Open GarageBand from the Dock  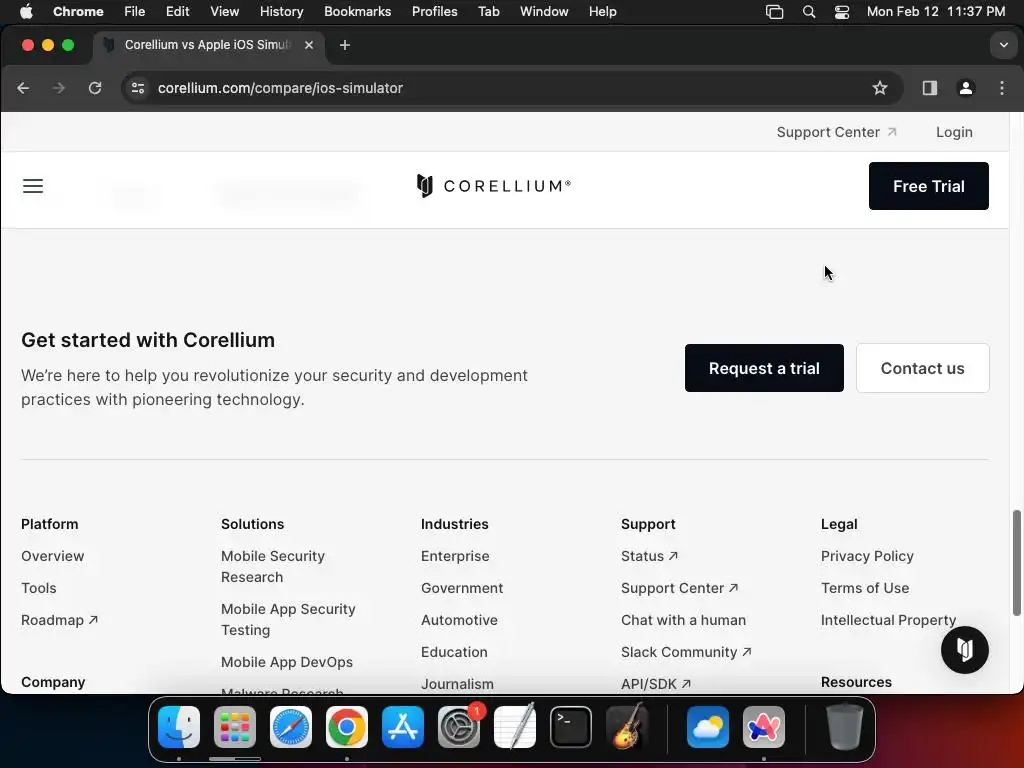pos(627,727)
